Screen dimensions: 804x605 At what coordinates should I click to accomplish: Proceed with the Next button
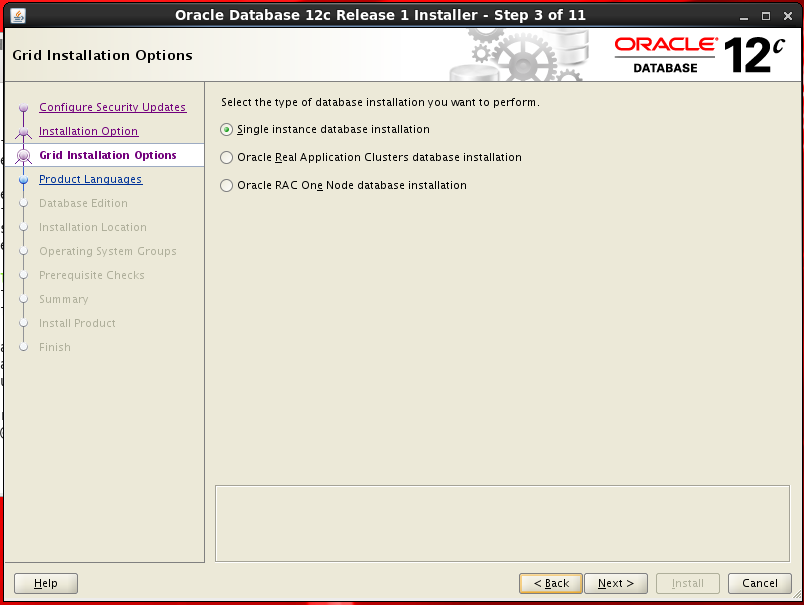[x=616, y=583]
